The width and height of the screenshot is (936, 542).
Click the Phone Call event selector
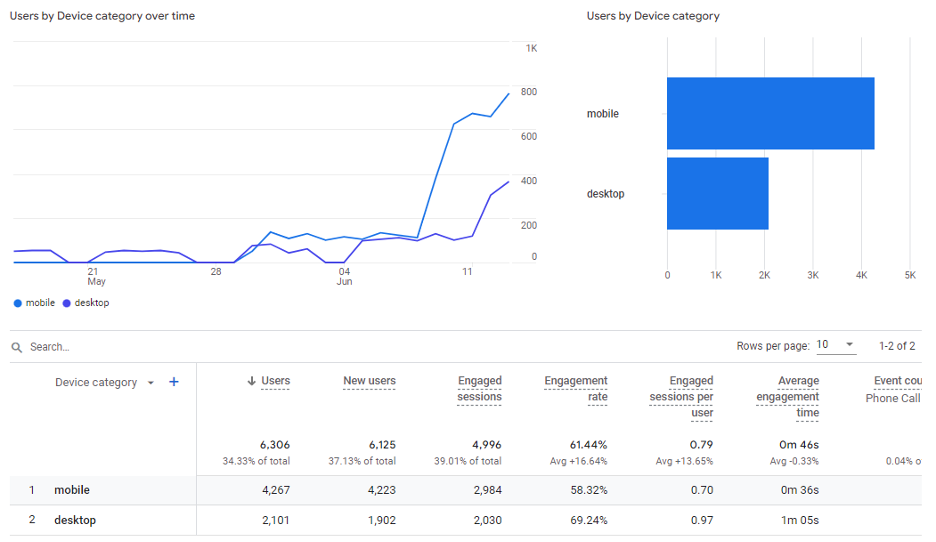pos(892,398)
